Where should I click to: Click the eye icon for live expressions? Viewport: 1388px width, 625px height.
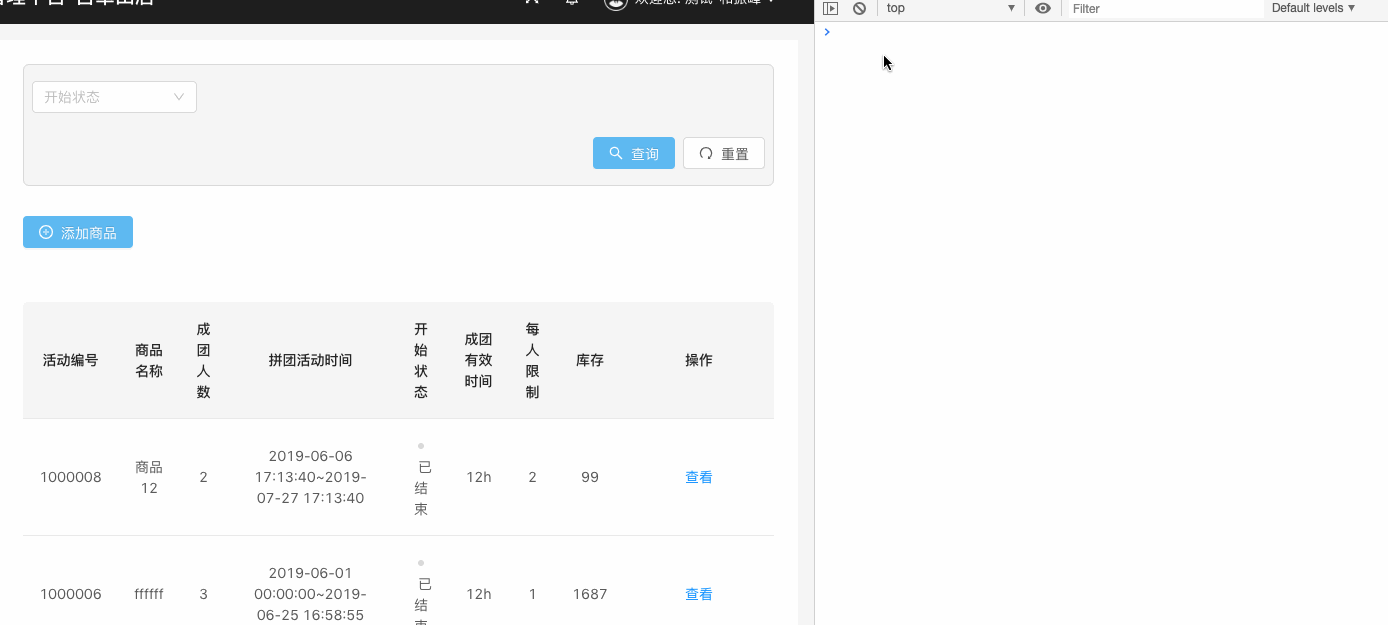[1043, 8]
